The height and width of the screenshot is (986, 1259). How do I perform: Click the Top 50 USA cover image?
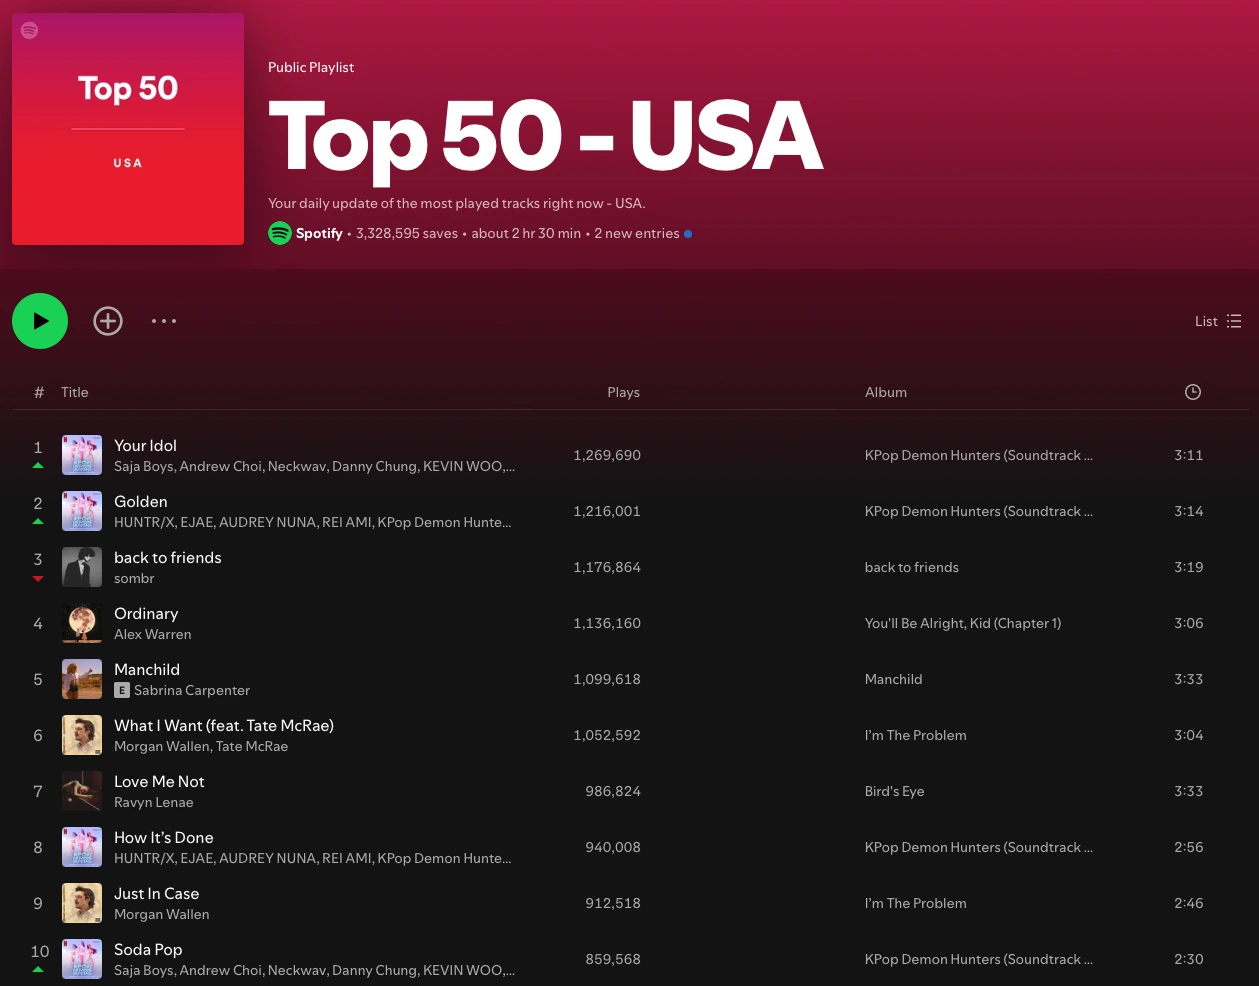click(128, 129)
